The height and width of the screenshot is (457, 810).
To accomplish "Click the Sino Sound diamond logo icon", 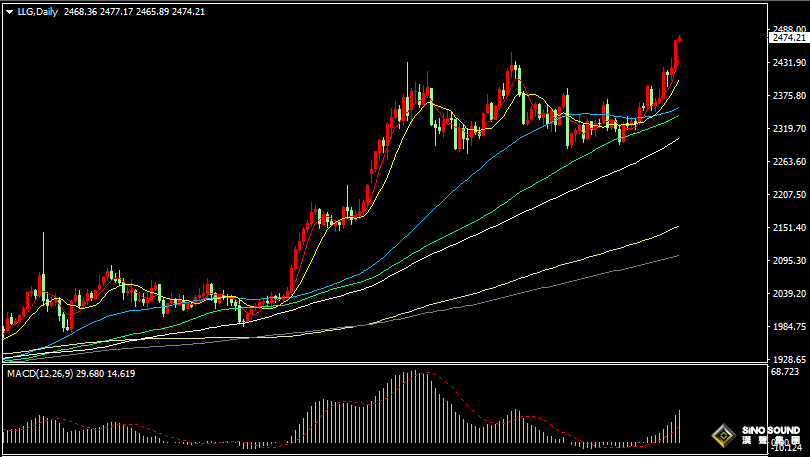I will point(722,436).
